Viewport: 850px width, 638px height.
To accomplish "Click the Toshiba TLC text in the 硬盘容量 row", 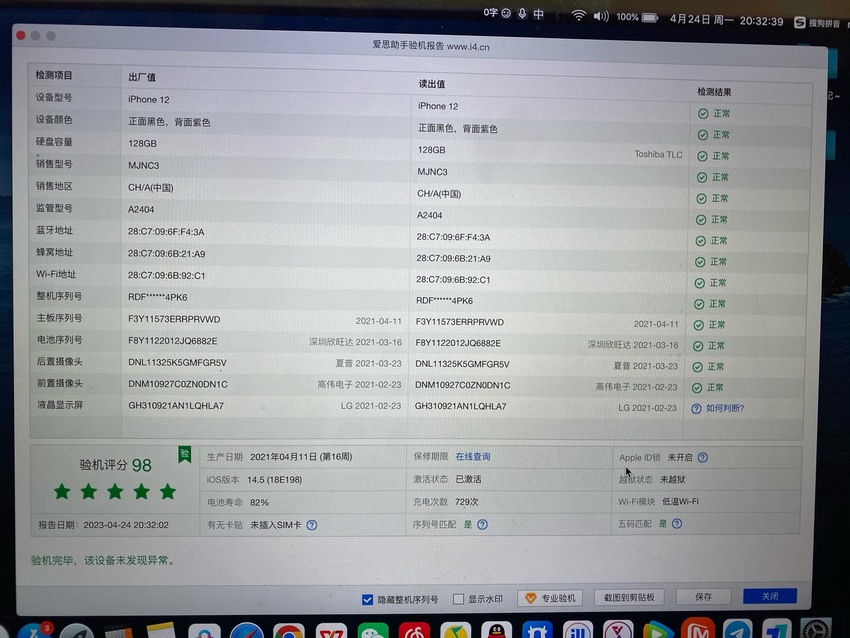I will [658, 154].
